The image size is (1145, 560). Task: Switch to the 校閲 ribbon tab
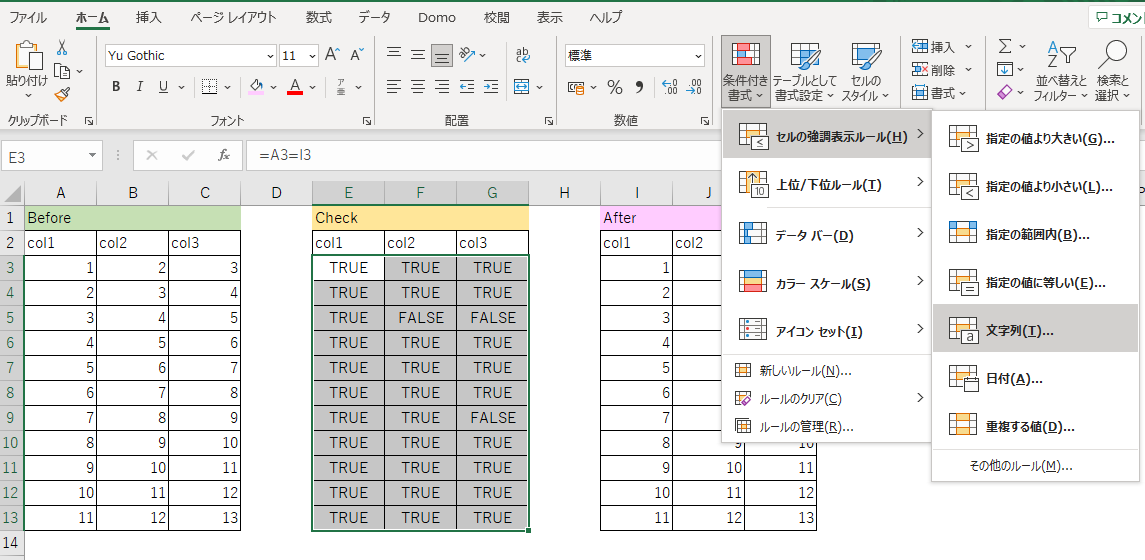[497, 18]
